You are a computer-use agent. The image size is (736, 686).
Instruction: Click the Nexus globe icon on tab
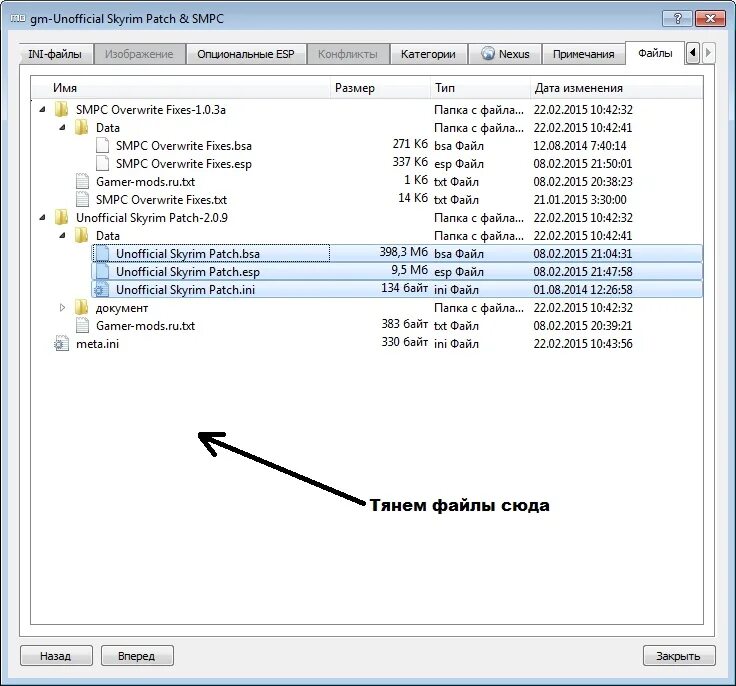pyautogui.click(x=488, y=54)
